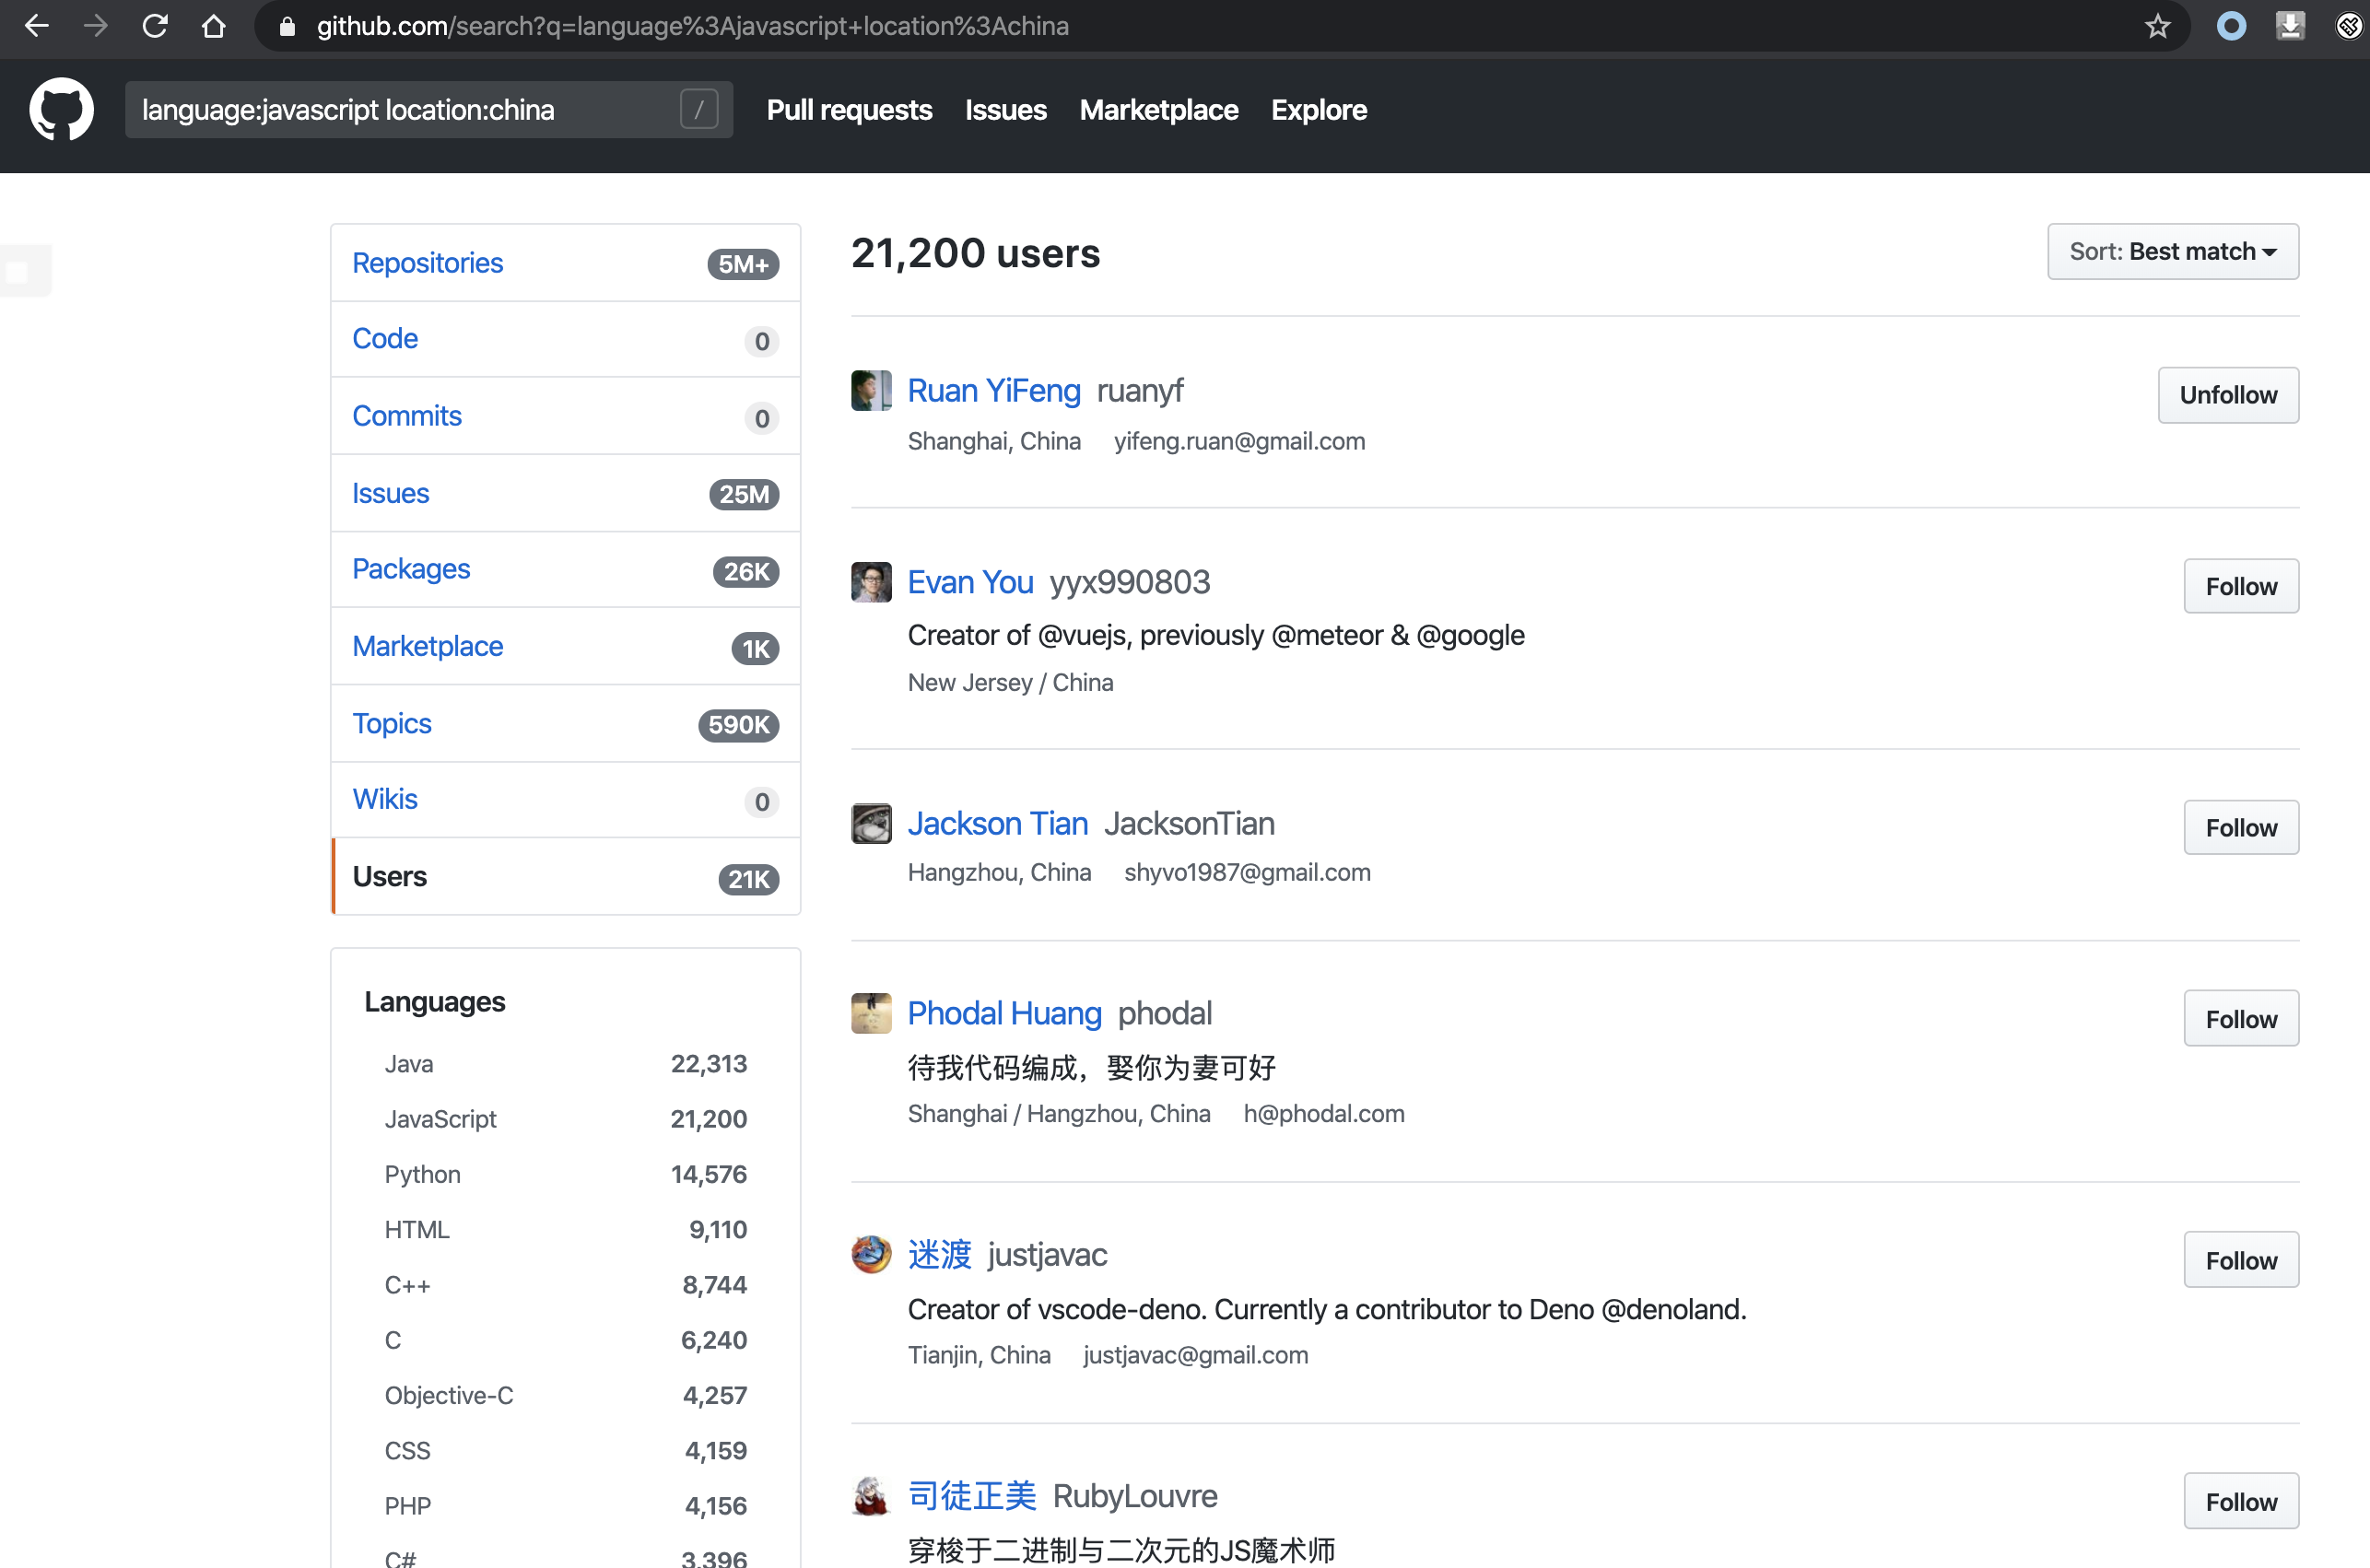The width and height of the screenshot is (2370, 1568).
Task: Click the search field with language:javascript query
Action: pos(400,110)
